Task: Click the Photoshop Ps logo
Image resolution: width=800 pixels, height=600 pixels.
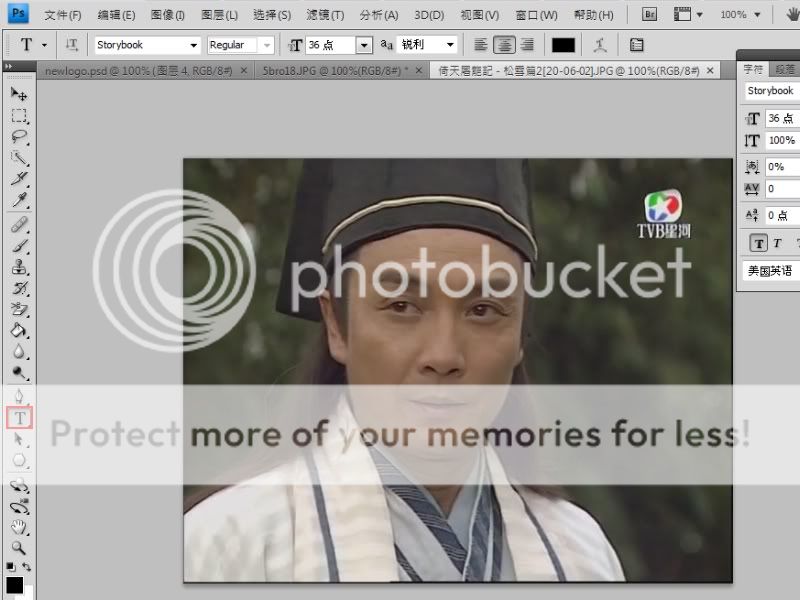Action: 18,14
